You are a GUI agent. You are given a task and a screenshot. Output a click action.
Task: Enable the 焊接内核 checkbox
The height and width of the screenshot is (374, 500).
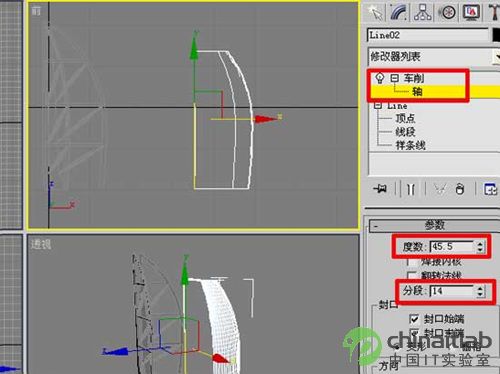[x=412, y=262]
